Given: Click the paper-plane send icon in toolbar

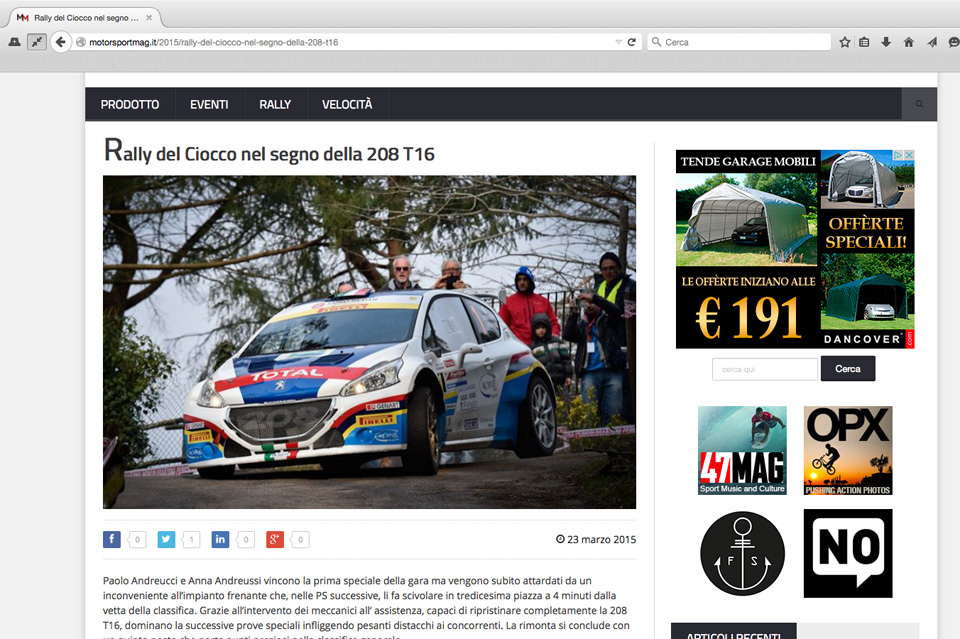Looking at the screenshot, I should pyautogui.click(x=932, y=42).
